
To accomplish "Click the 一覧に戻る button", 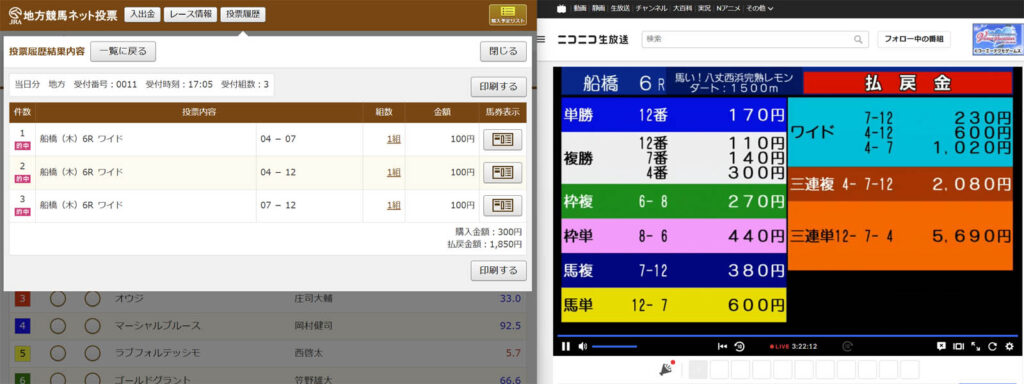I will (x=123, y=51).
